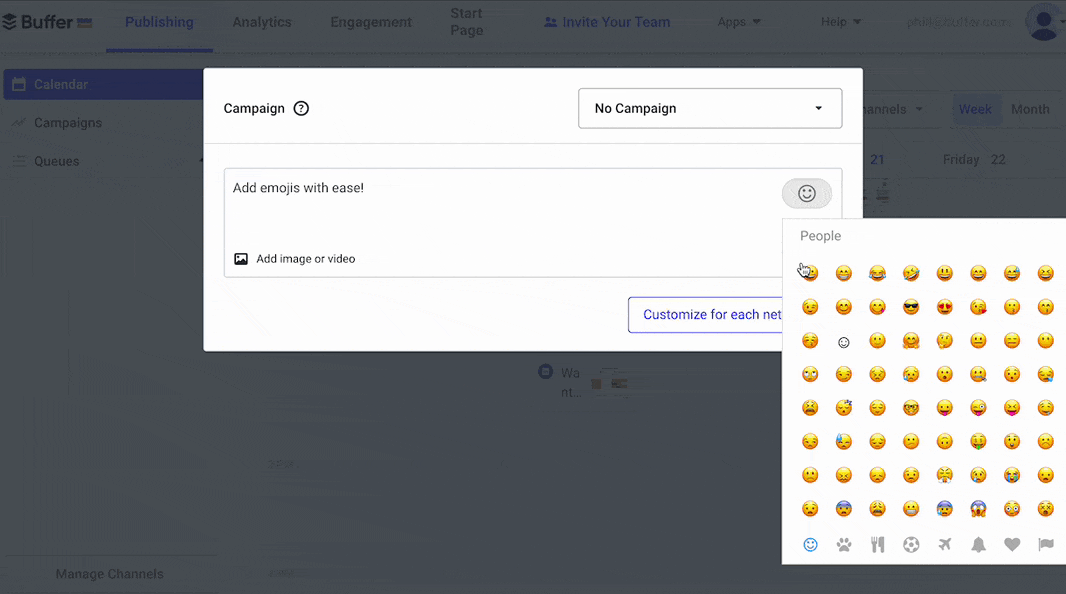Switch the calendar to Week view
The height and width of the screenshot is (594, 1066).
tap(975, 109)
